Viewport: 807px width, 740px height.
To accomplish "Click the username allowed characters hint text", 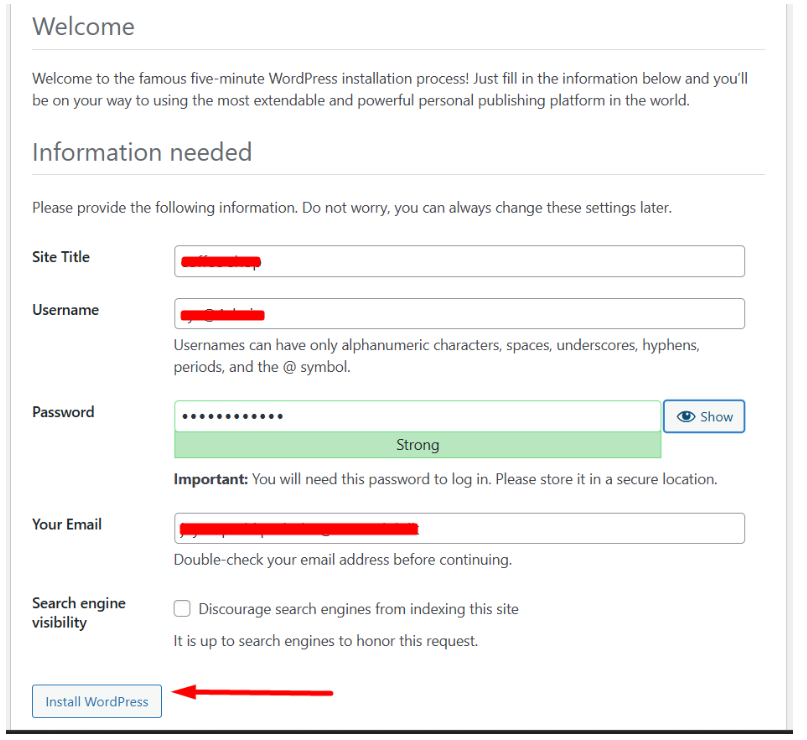I will tap(436, 355).
